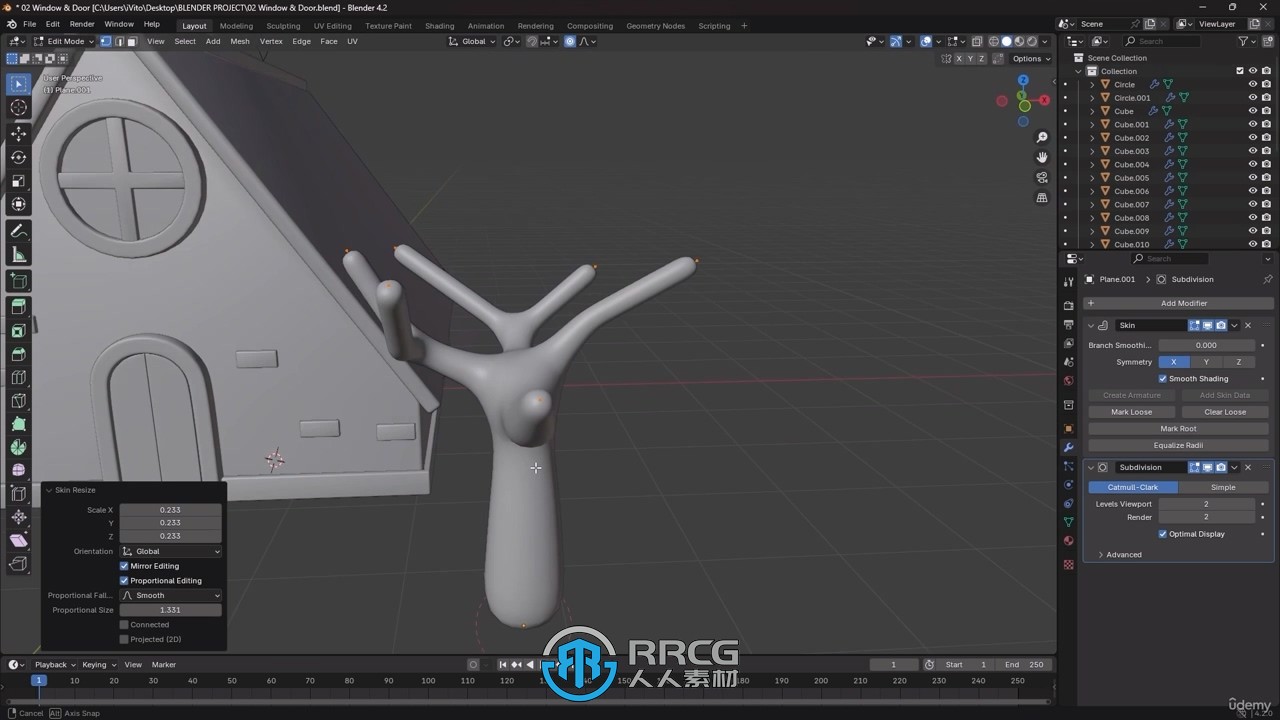This screenshot has height=720, width=1280.
Task: Select the Poly Build tool
Action: [18, 424]
